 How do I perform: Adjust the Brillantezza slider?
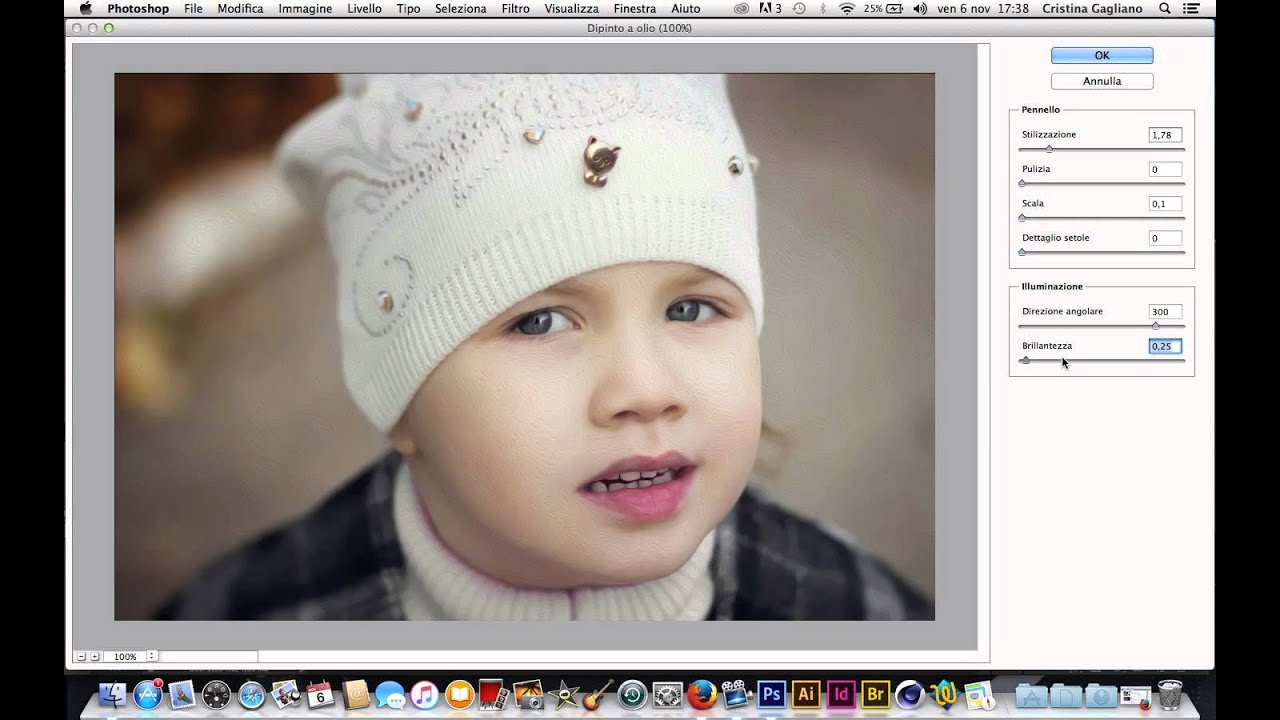[1101, 360]
